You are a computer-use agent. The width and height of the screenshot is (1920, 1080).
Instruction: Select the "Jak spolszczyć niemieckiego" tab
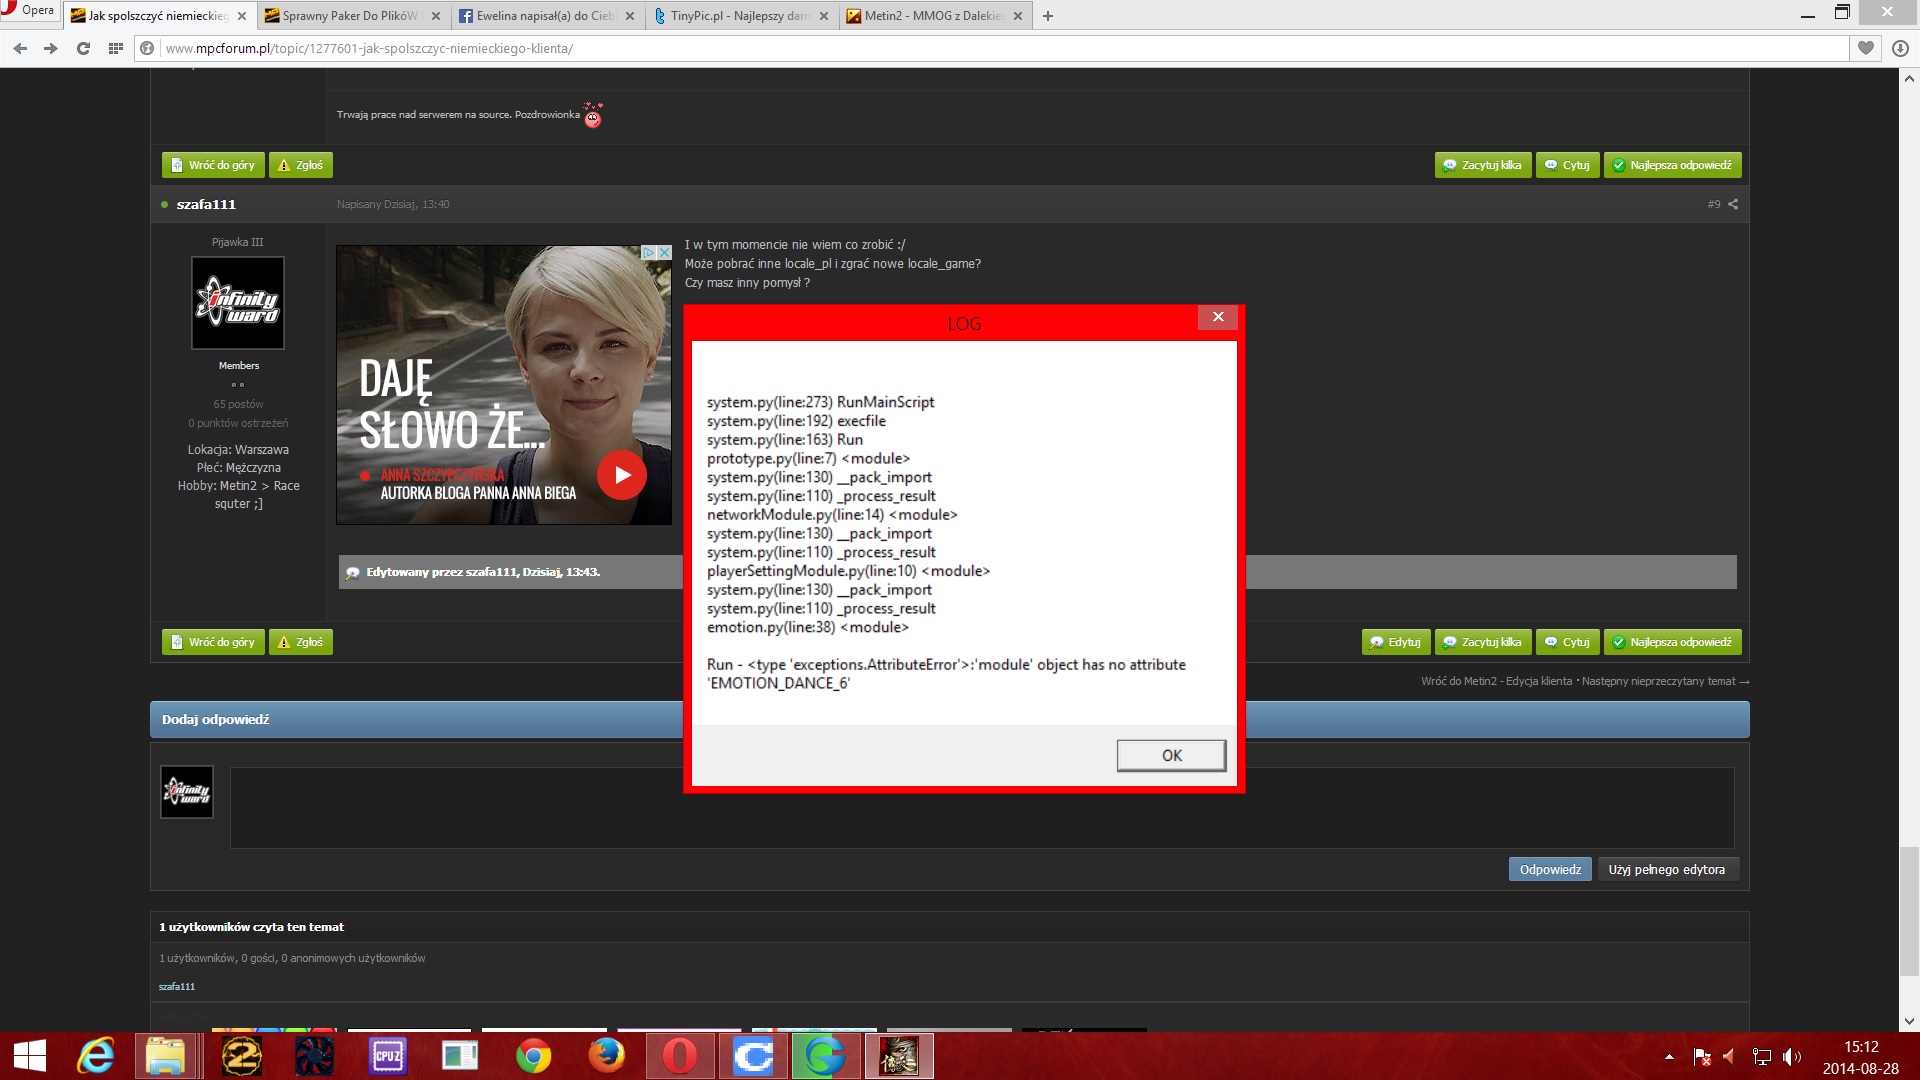[158, 16]
